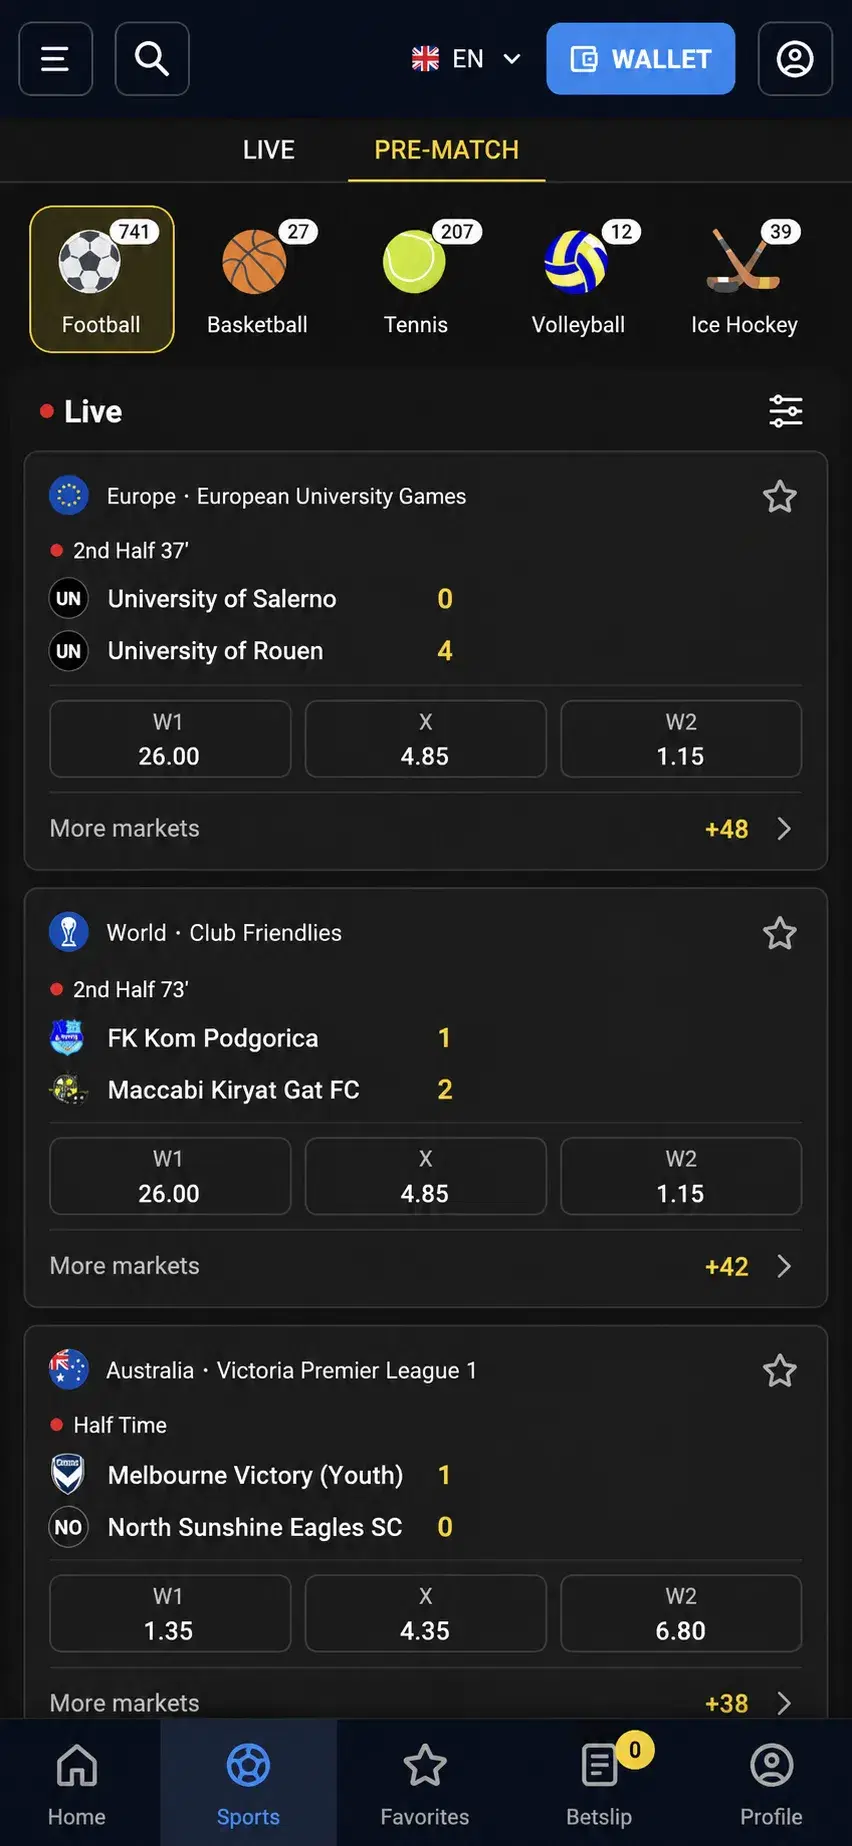Viewport: 852px width, 1846px height.
Task: Select W1 odds 1.35 for Melbourne Victory
Action: coord(170,1613)
